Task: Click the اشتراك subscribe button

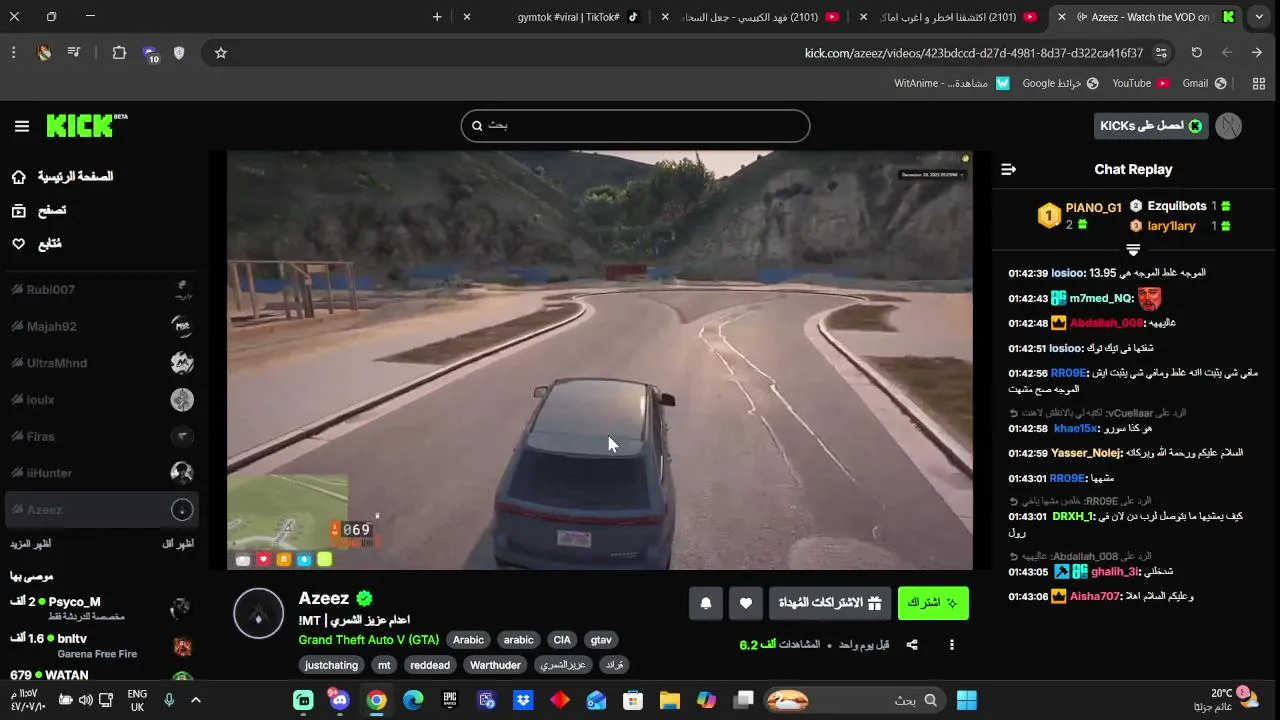Action: [933, 603]
